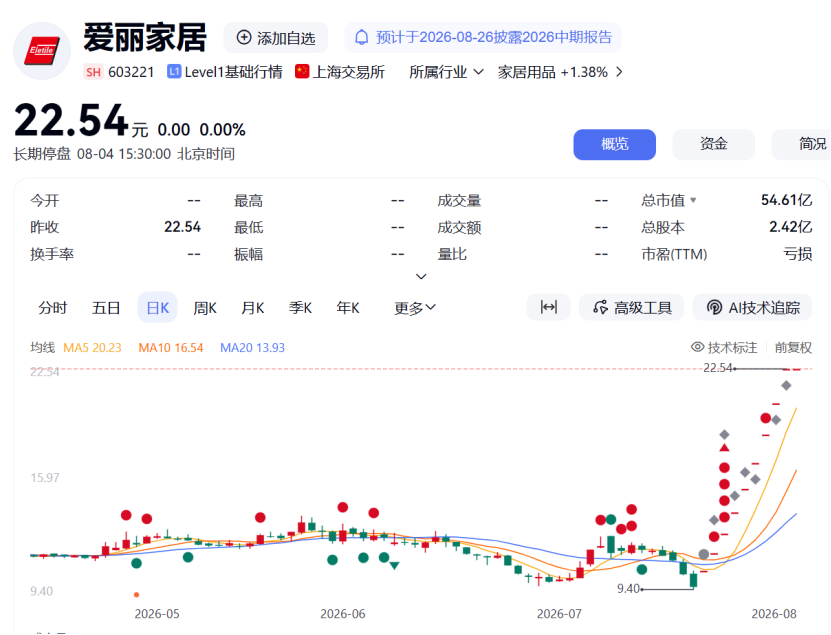Click the 2026-08 date axis label
This screenshot has height=635, width=831.
pos(774,614)
